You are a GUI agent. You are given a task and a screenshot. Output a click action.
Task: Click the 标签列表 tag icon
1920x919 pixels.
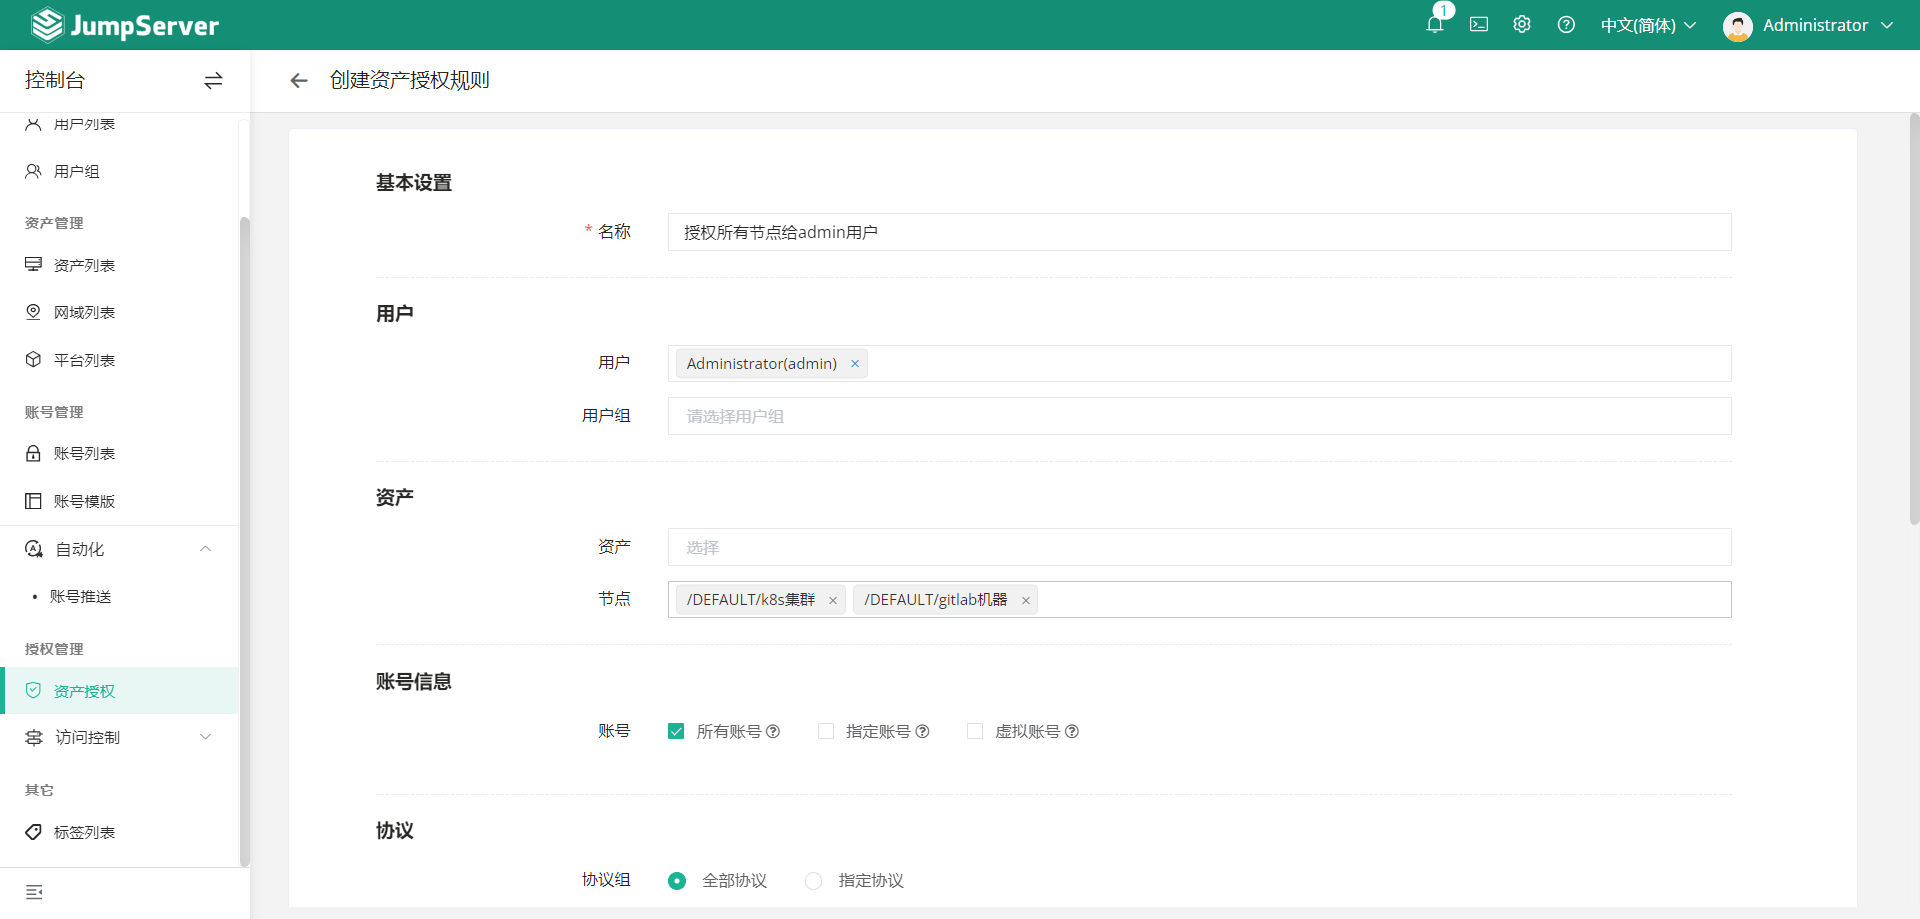coord(33,832)
